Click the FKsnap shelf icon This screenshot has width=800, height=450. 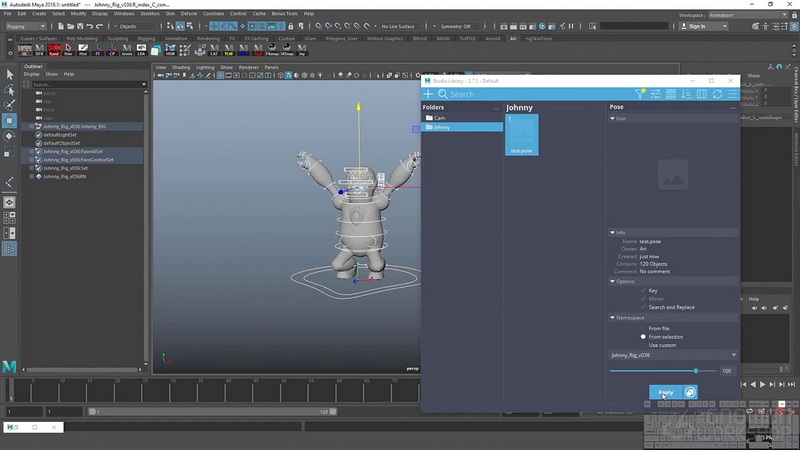(x=272, y=50)
